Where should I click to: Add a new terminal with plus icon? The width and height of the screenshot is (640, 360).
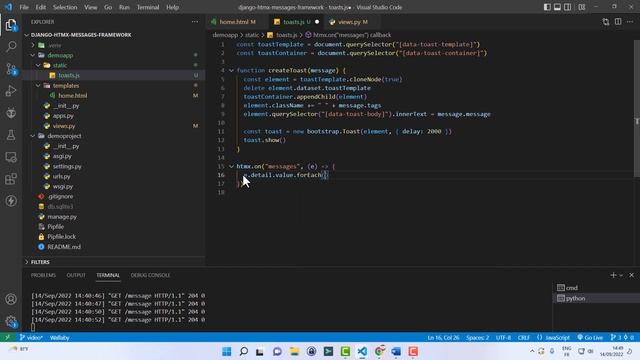613,275
